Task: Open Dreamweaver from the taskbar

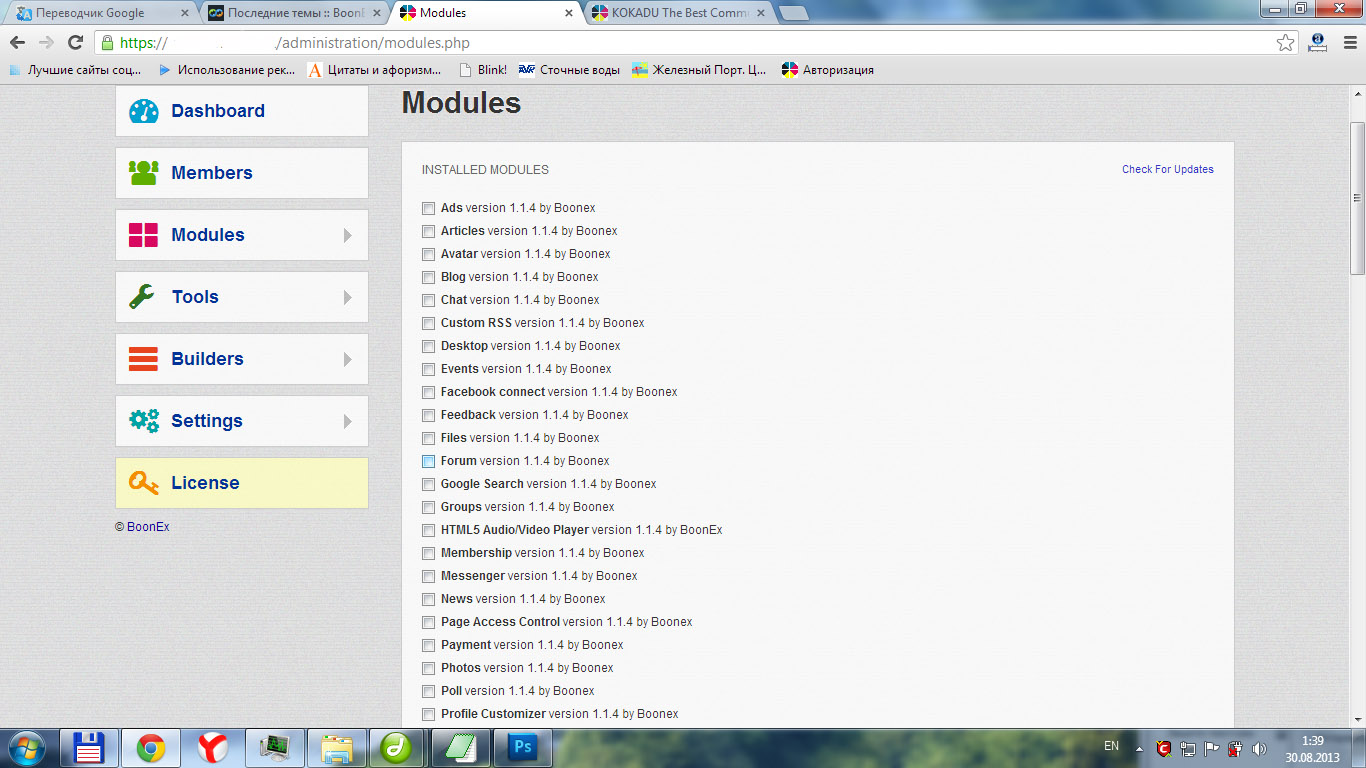Action: coord(397,748)
